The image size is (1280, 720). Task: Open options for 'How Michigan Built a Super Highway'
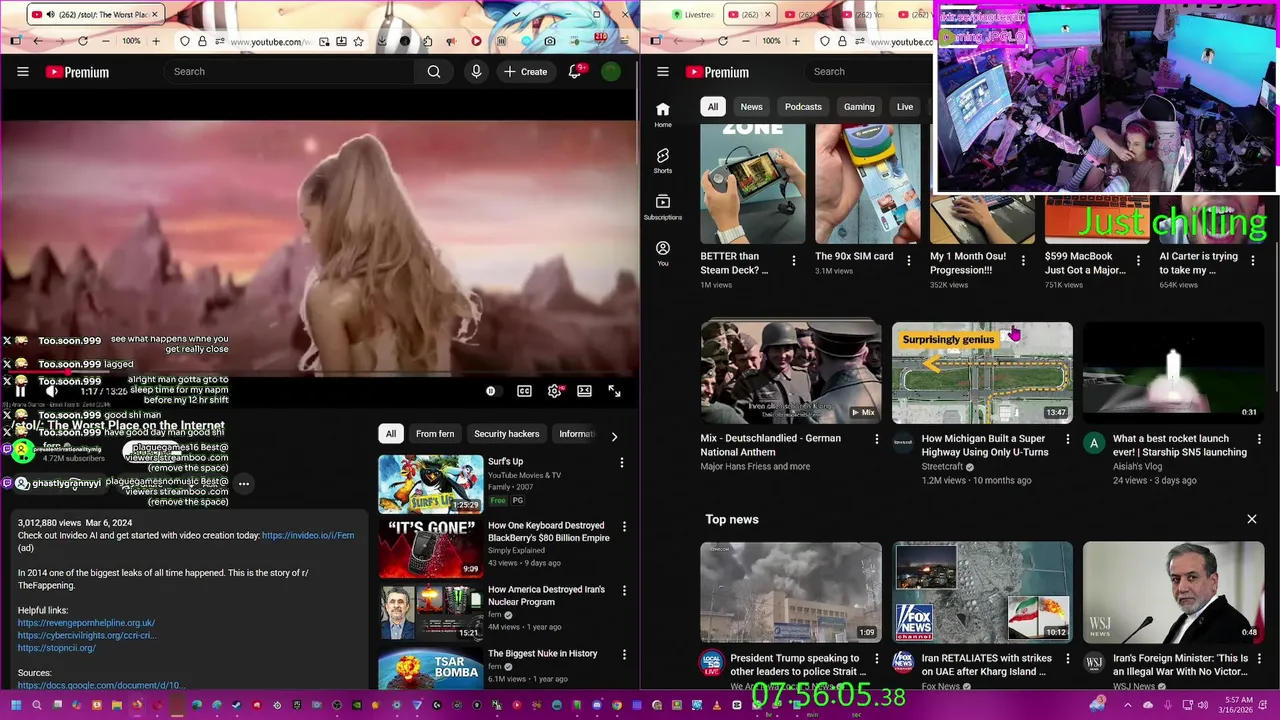1068,439
